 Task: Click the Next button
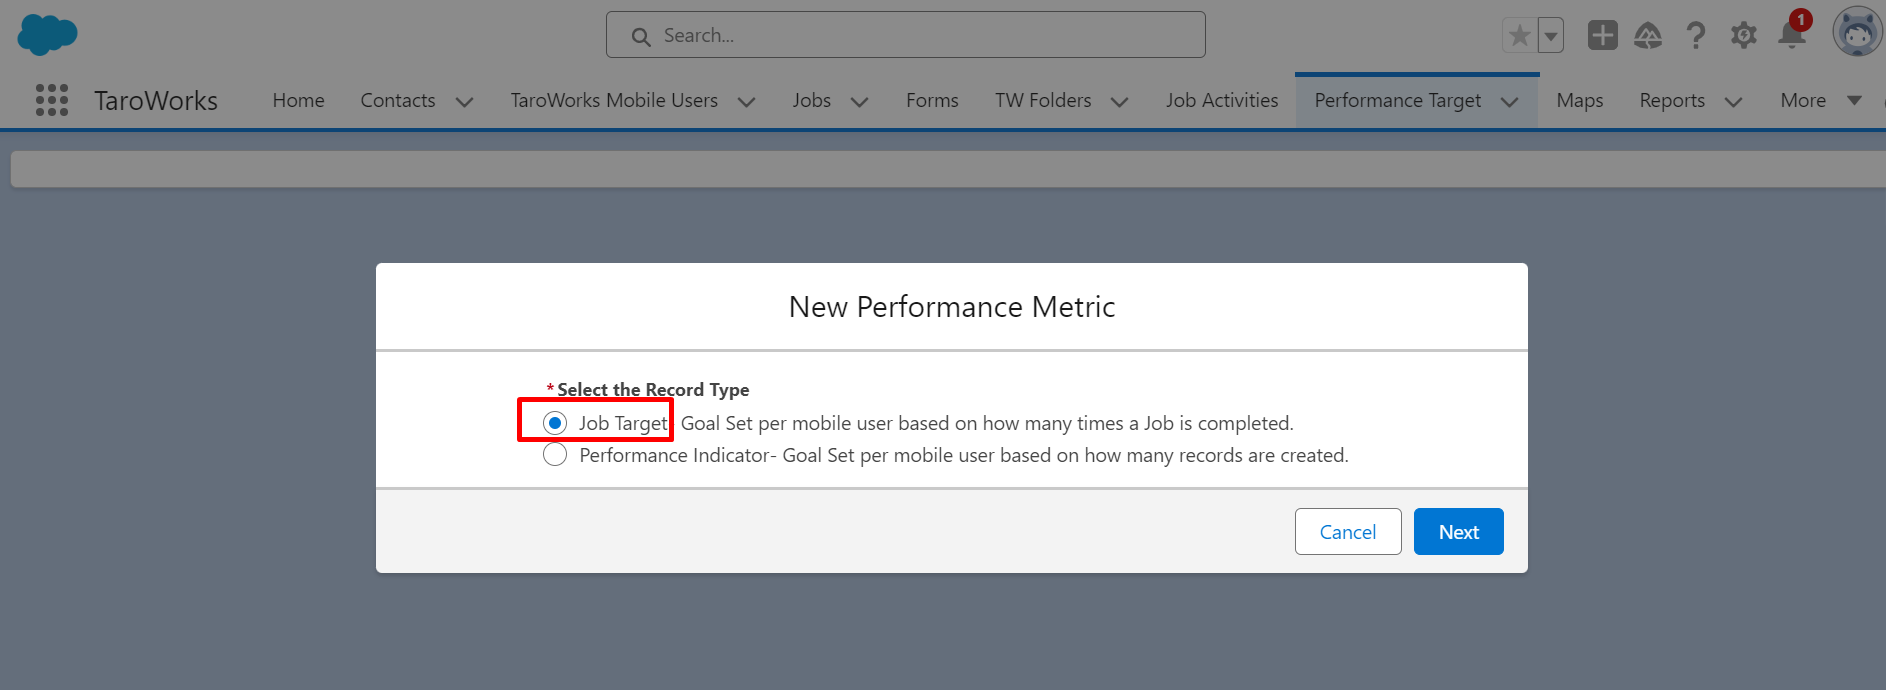pyautogui.click(x=1459, y=532)
